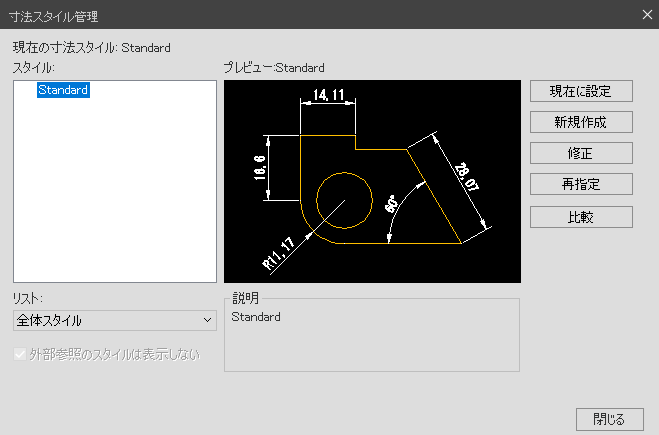Click the 再指定 override button
Screen dimensions: 659x435
point(581,184)
